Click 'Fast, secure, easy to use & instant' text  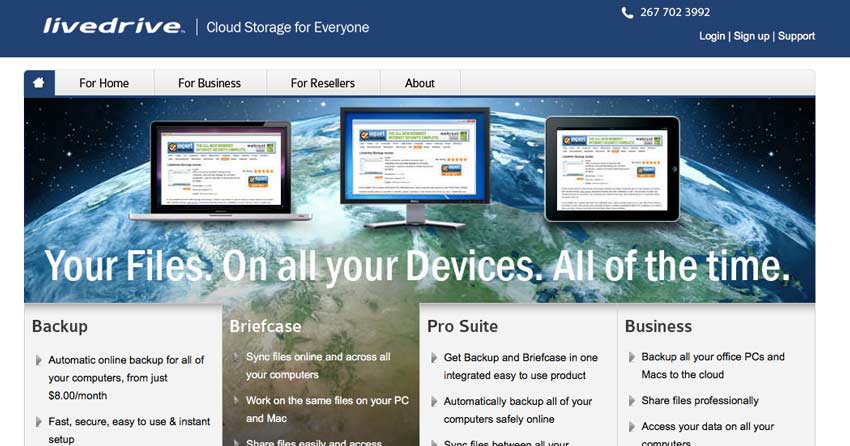point(129,422)
